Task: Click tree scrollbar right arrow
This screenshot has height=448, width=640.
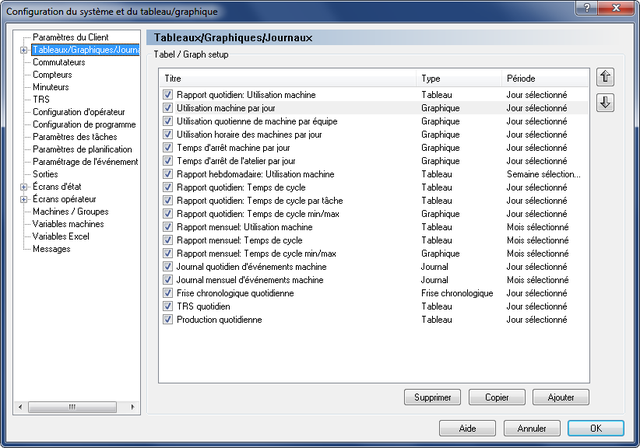Action: click(133, 407)
